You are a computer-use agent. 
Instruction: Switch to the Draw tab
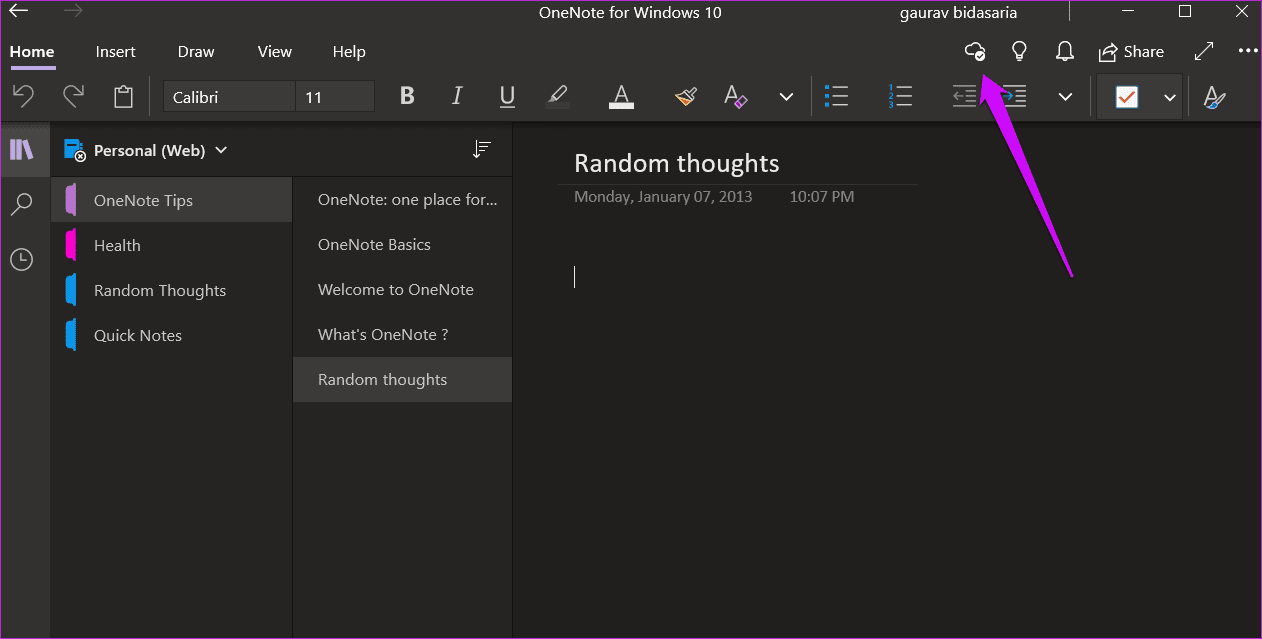[x=196, y=52]
